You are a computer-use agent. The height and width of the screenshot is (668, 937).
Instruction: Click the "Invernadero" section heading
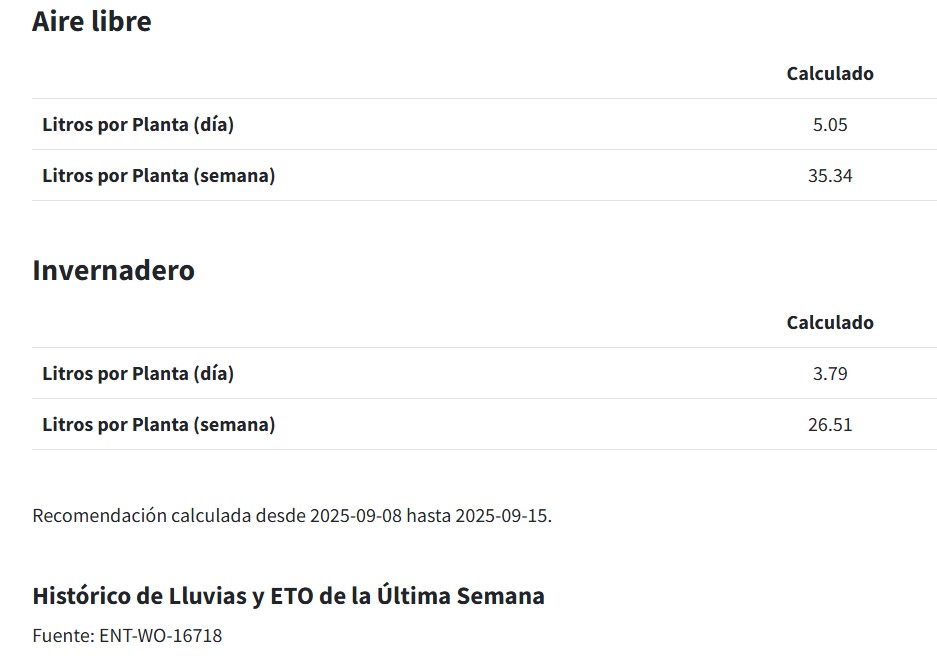tap(113, 270)
